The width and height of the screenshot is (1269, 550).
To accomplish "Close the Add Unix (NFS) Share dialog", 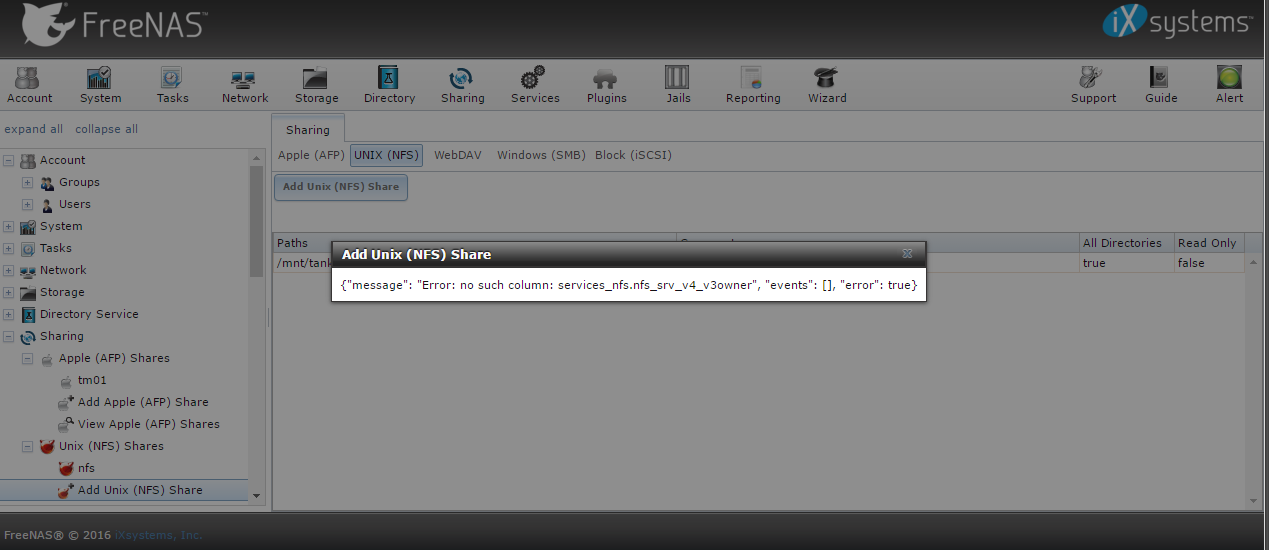I will click(x=907, y=254).
